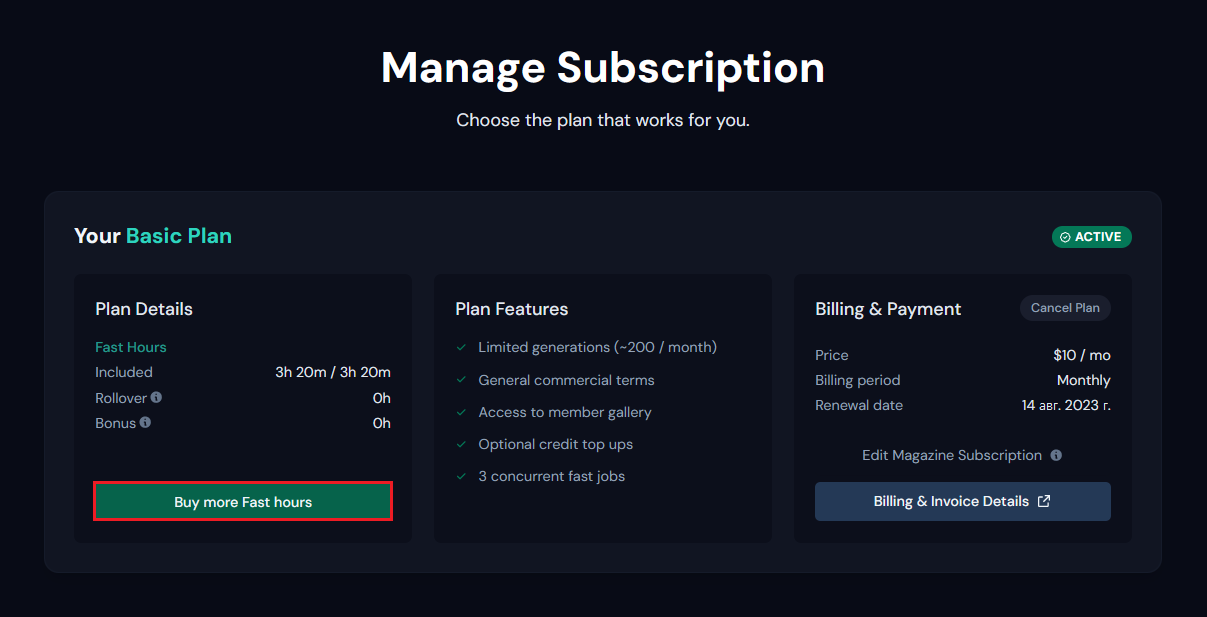1207x617 pixels.
Task: Click the external link icon on Billing & Invoice Details
Action: [x=1044, y=501]
